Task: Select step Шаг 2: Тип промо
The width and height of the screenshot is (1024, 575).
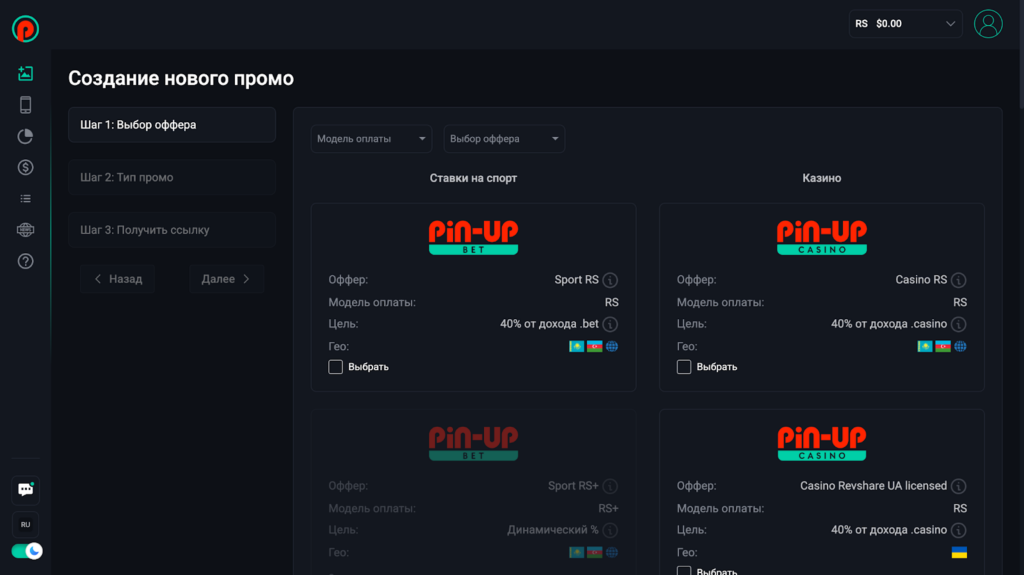Action: pos(172,177)
